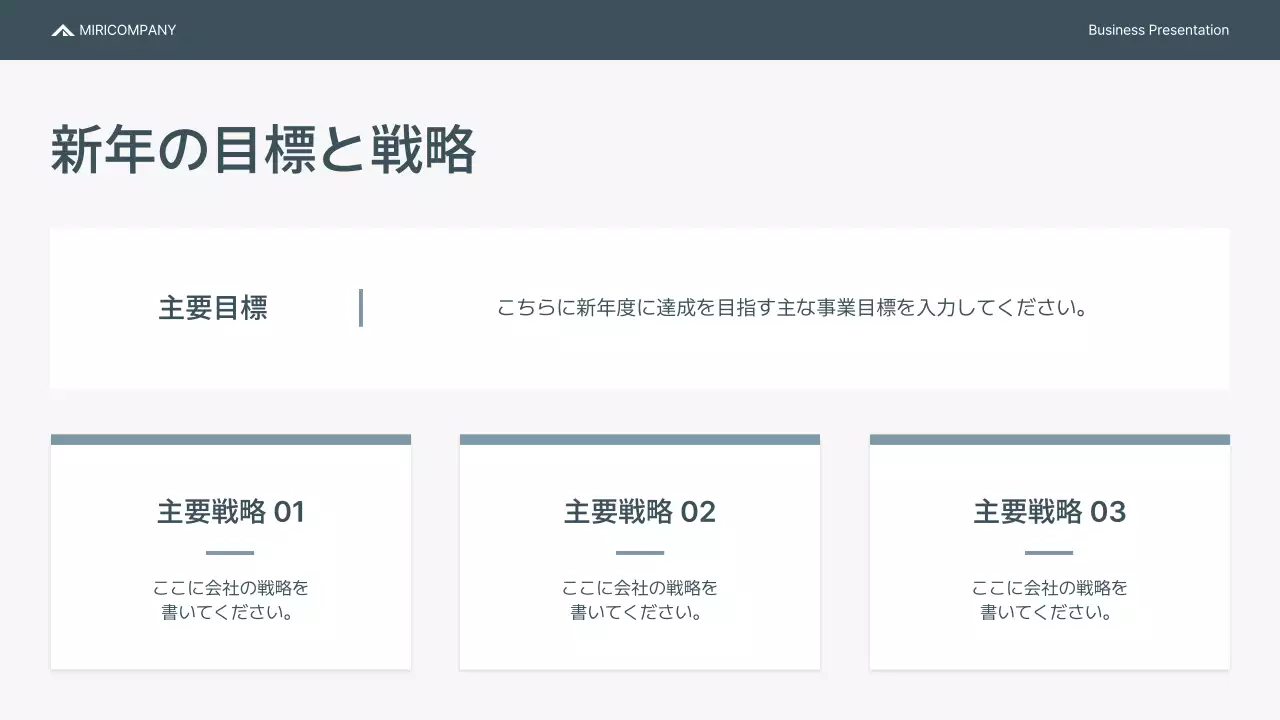Click the 主要戦略 01 card title
The image size is (1280, 720).
point(231,511)
